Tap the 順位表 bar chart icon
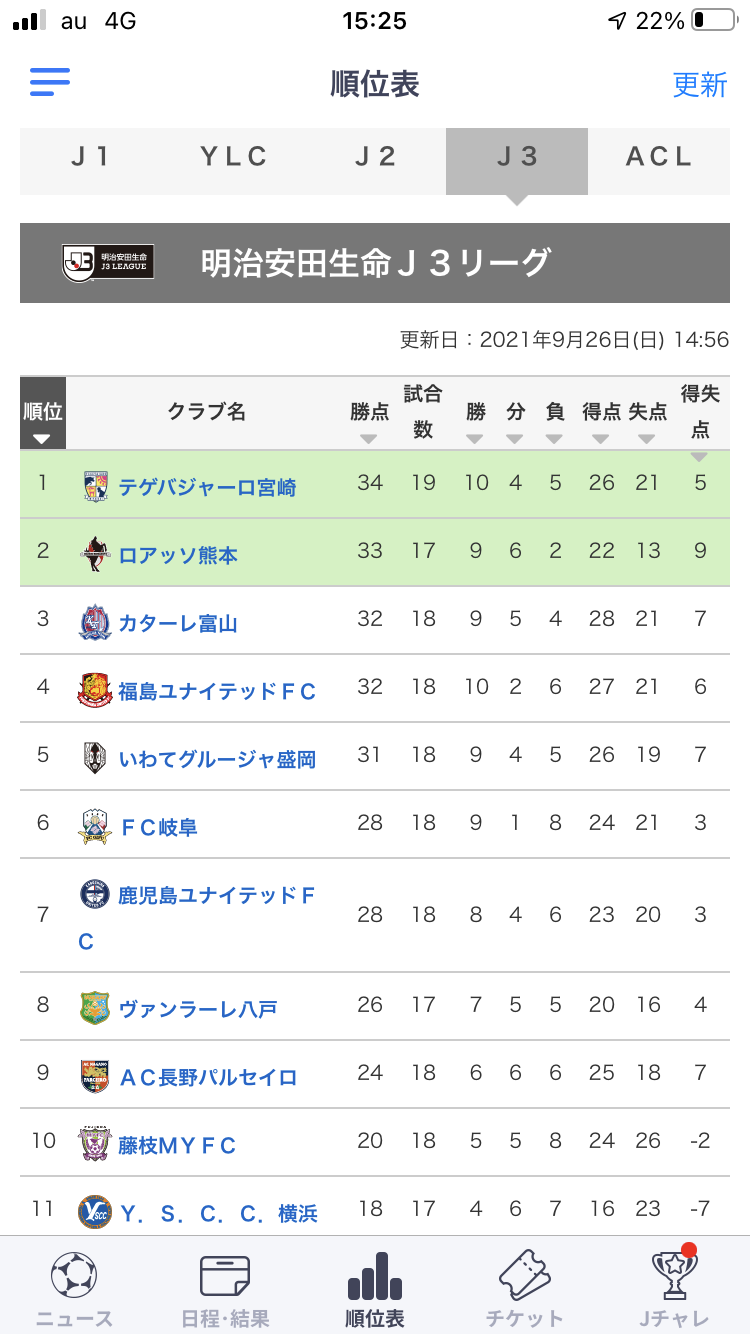This screenshot has width=750, height=1334. [375, 1275]
